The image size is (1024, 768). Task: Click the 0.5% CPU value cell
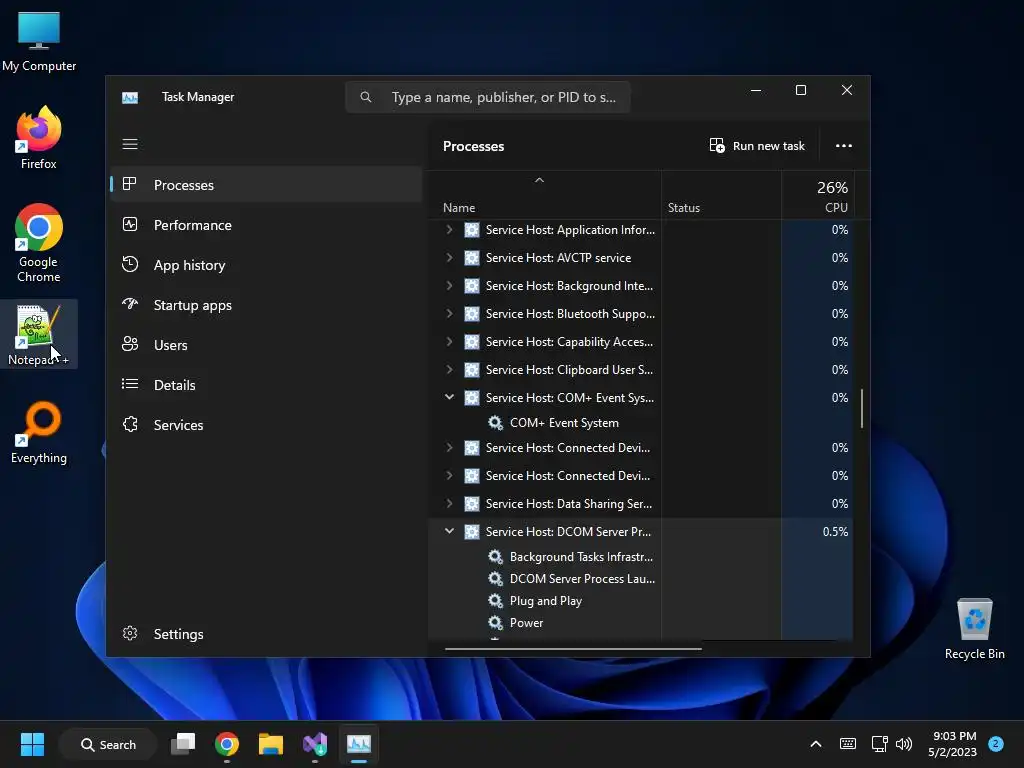coord(817,532)
